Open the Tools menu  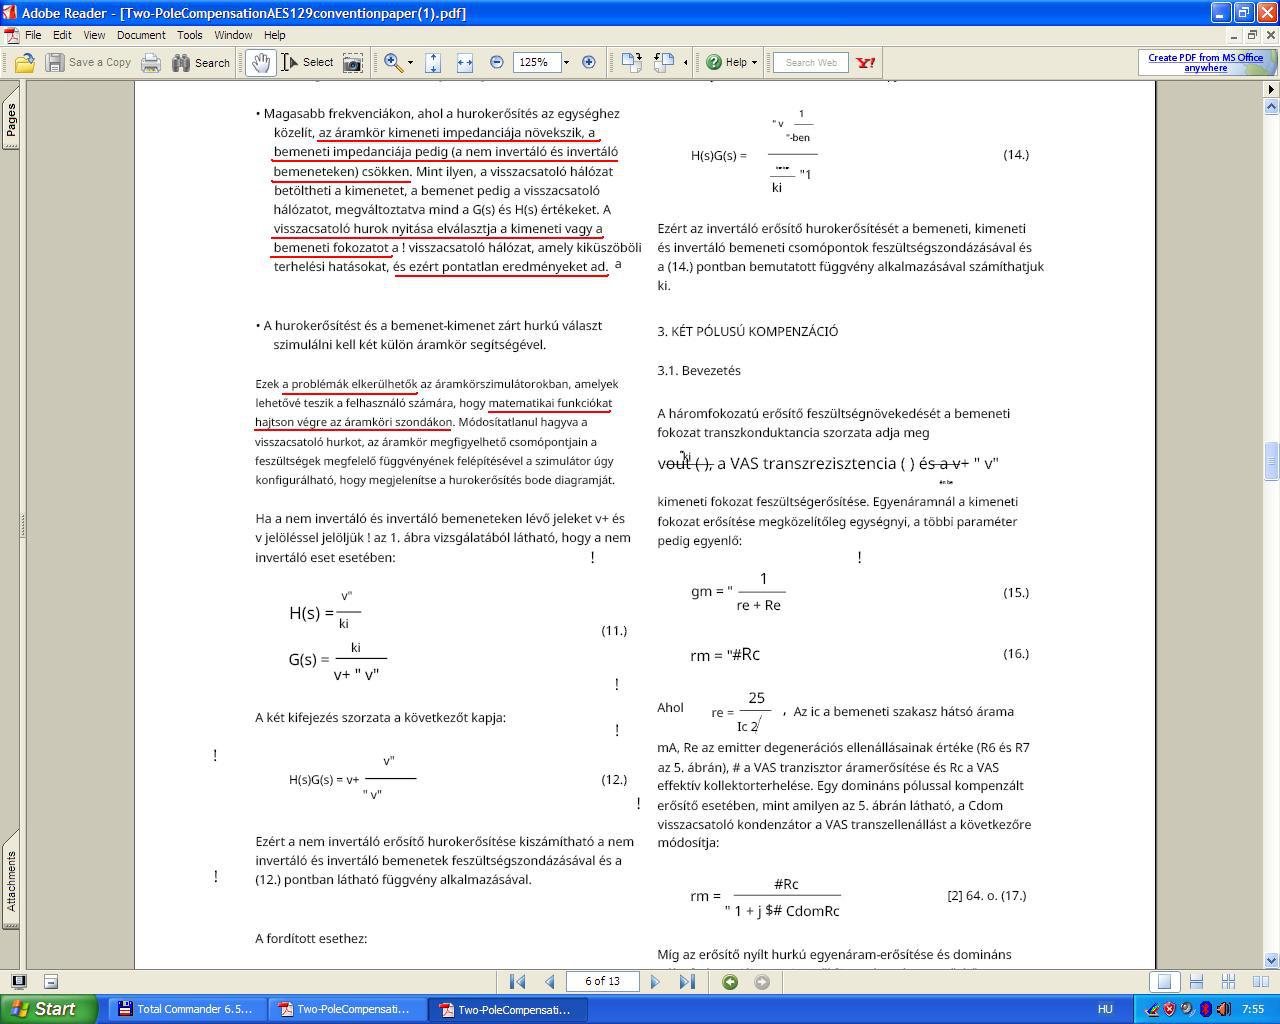190,35
